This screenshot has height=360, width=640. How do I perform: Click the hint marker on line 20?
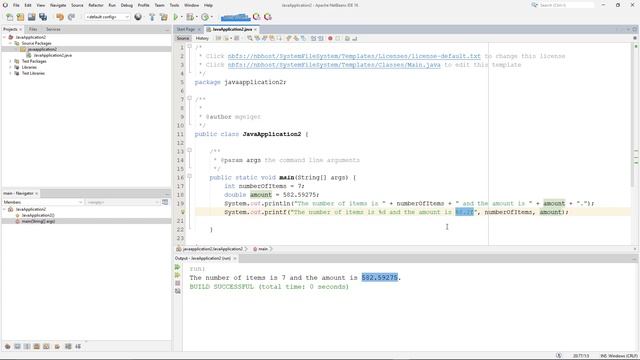point(182,212)
